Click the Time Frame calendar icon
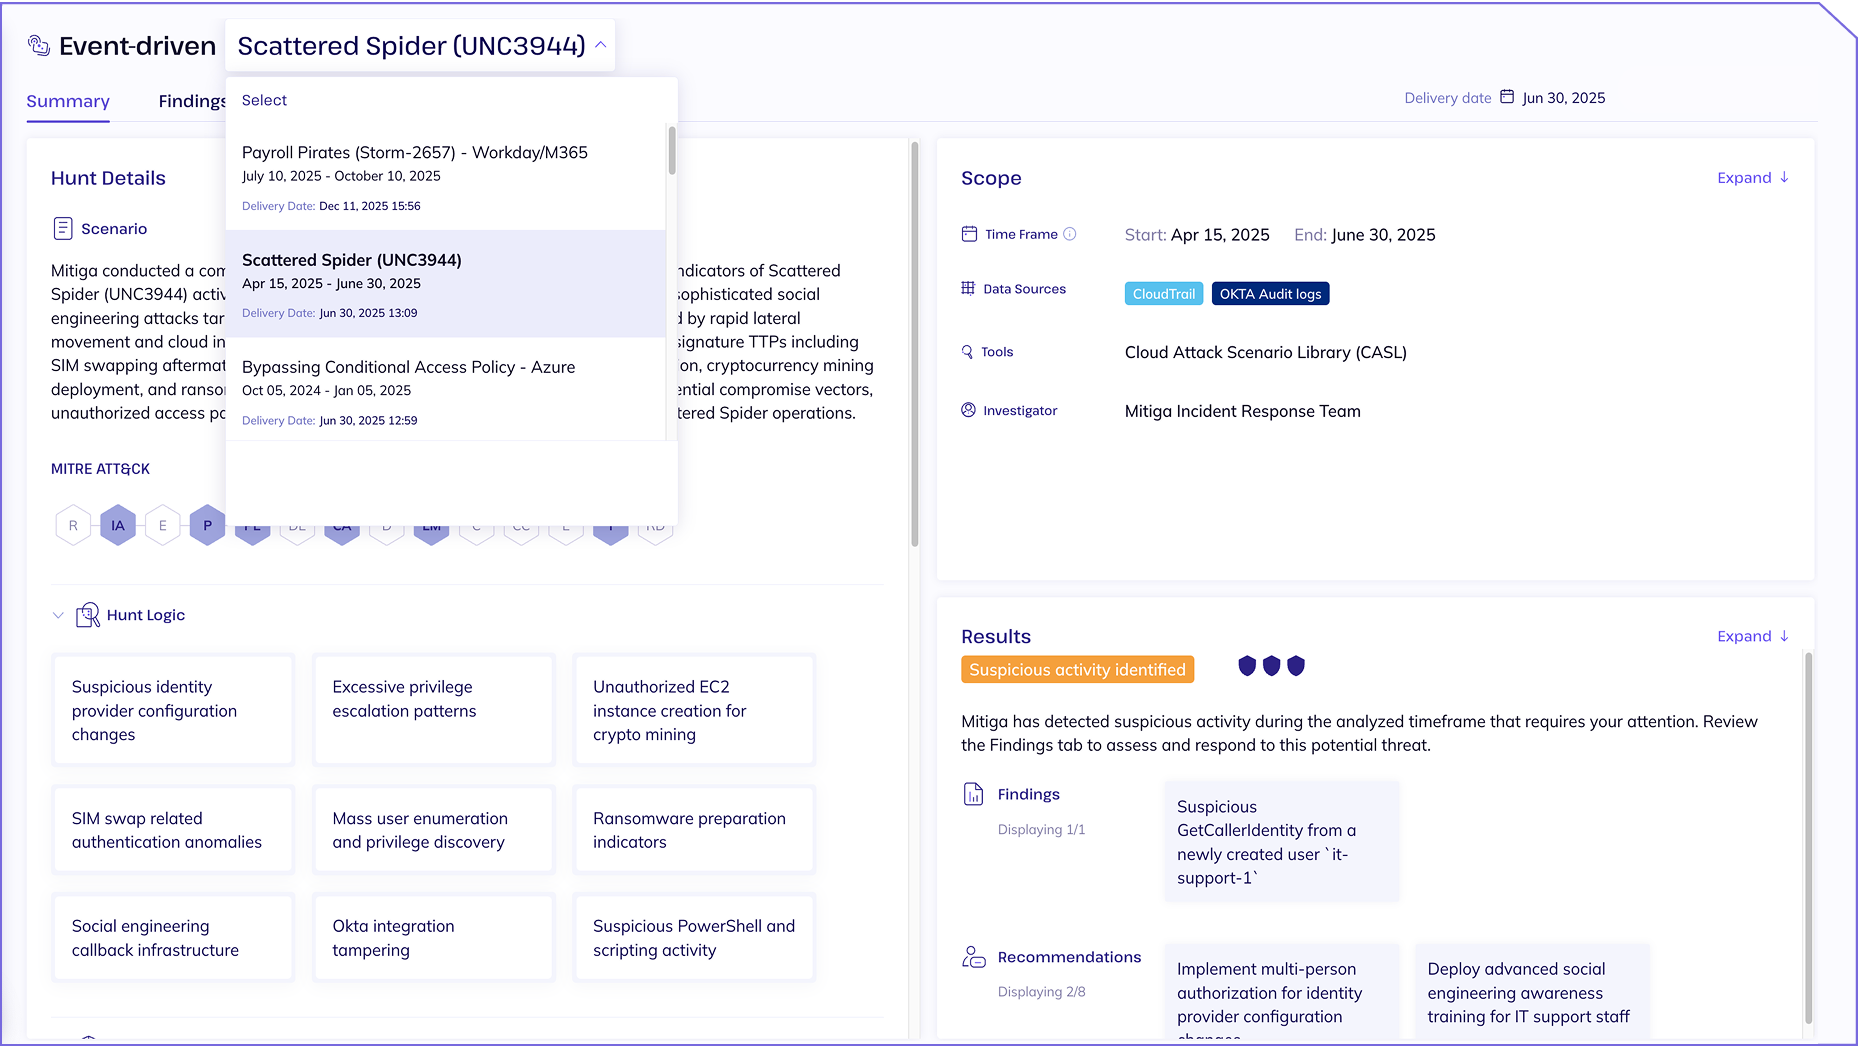This screenshot has height=1046, width=1860. tap(969, 234)
